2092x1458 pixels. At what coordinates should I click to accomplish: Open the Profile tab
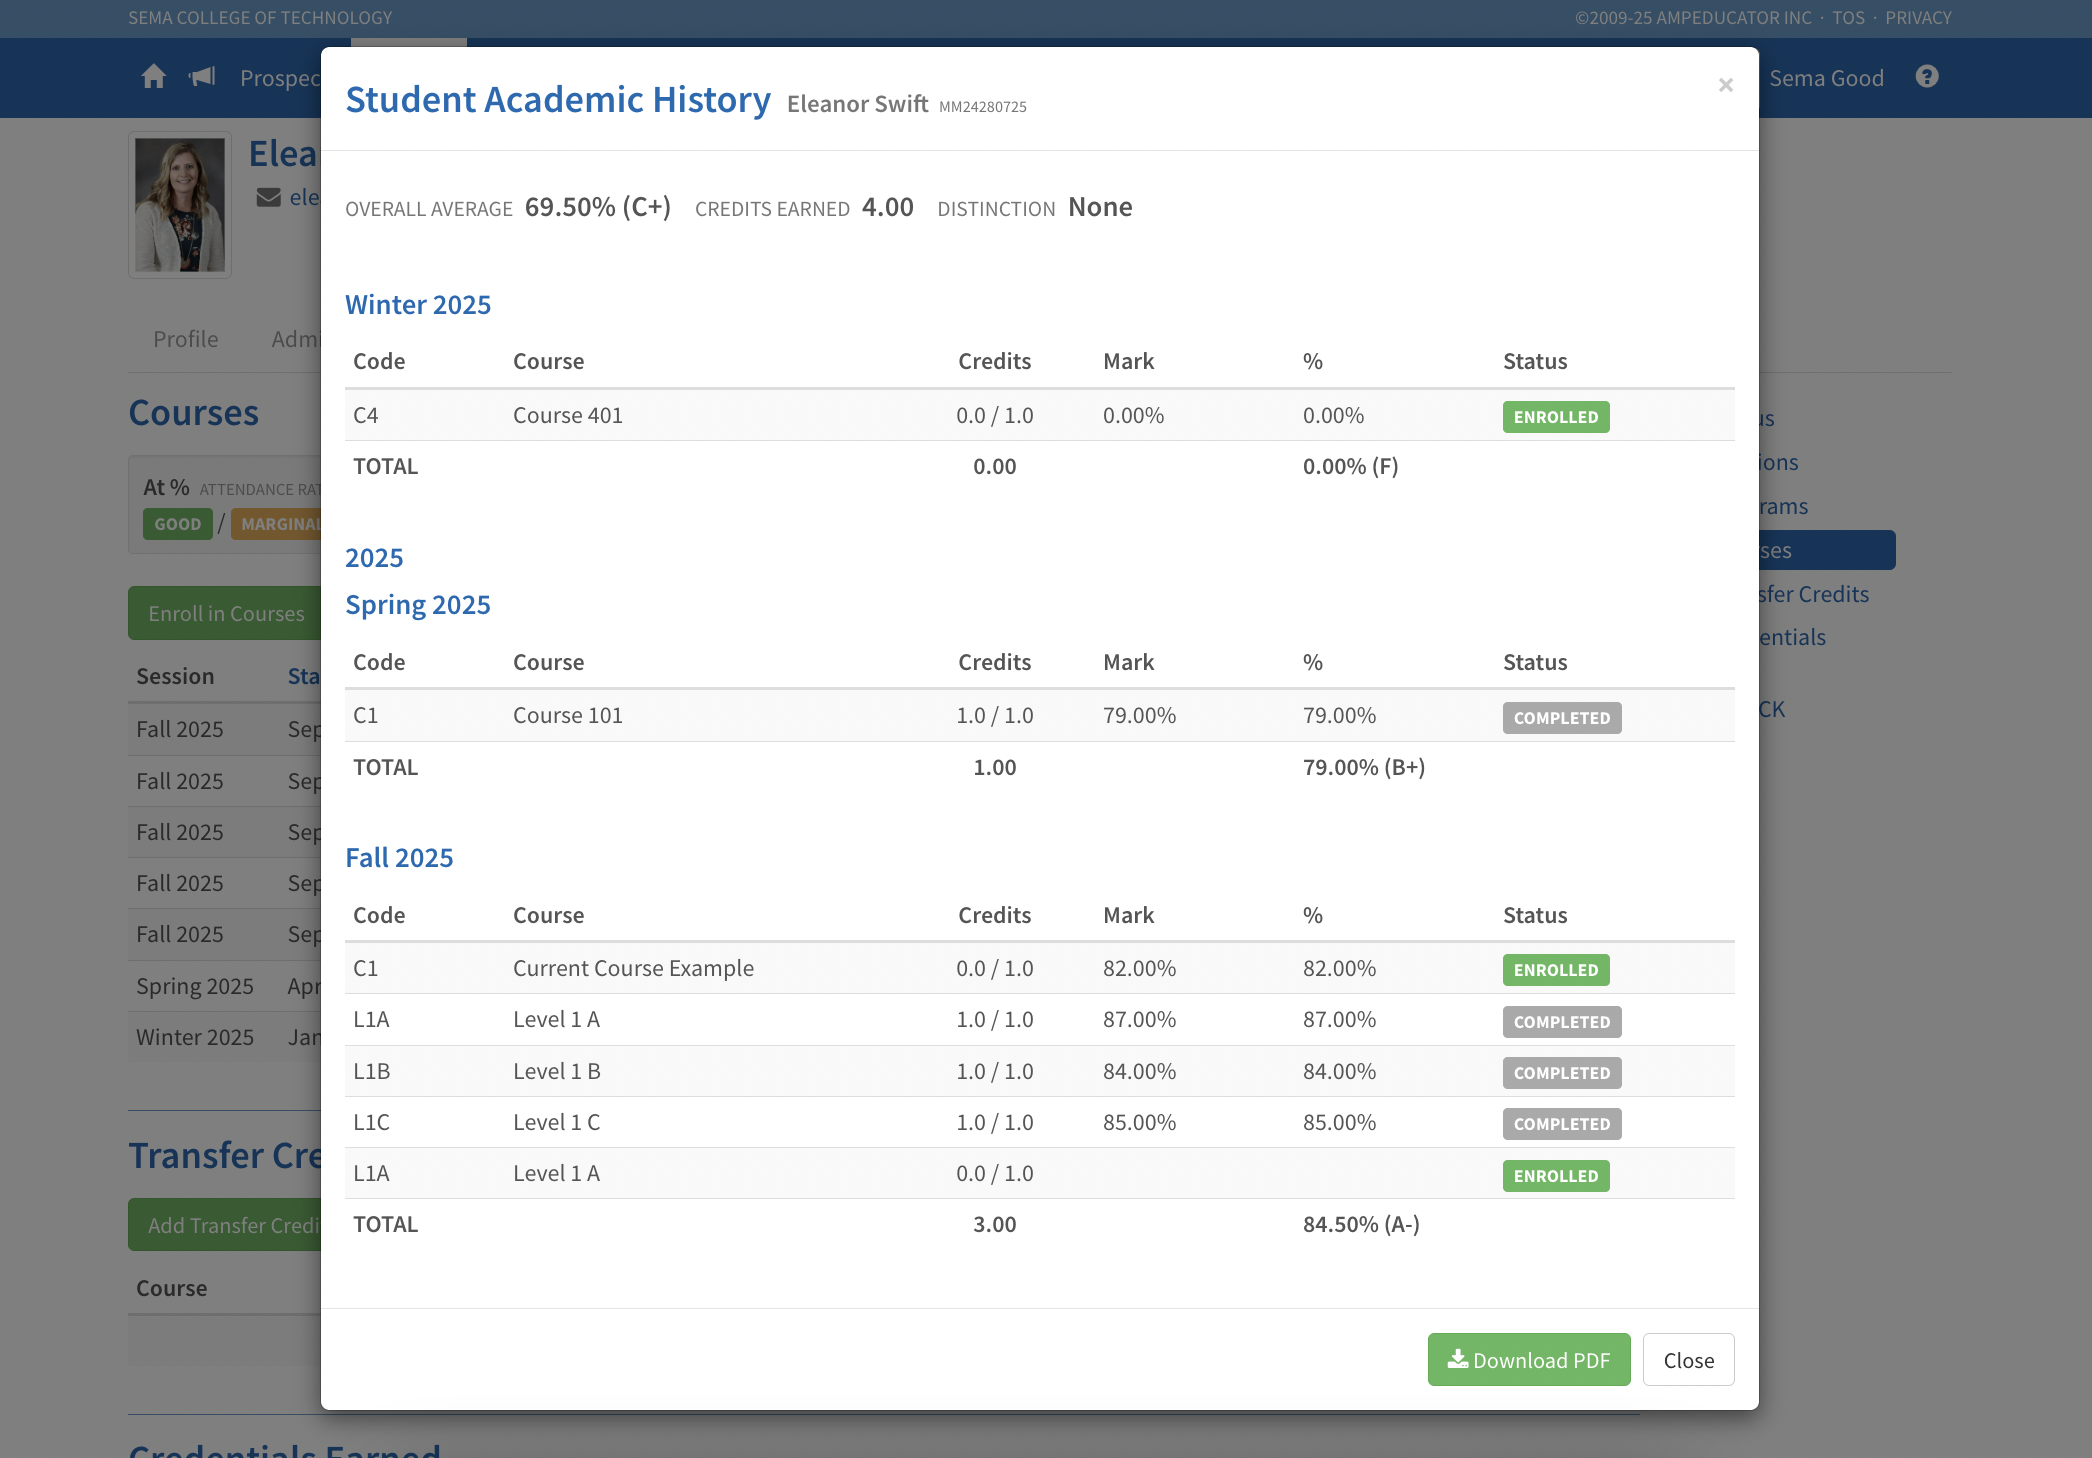186,339
